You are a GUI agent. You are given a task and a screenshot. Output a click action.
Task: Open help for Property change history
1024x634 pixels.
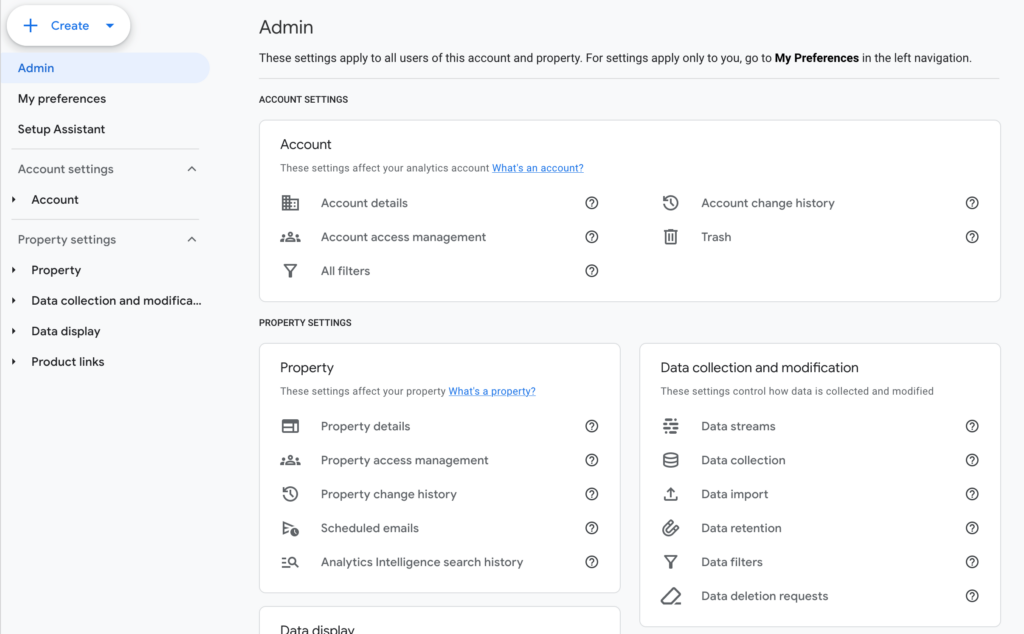(x=592, y=494)
